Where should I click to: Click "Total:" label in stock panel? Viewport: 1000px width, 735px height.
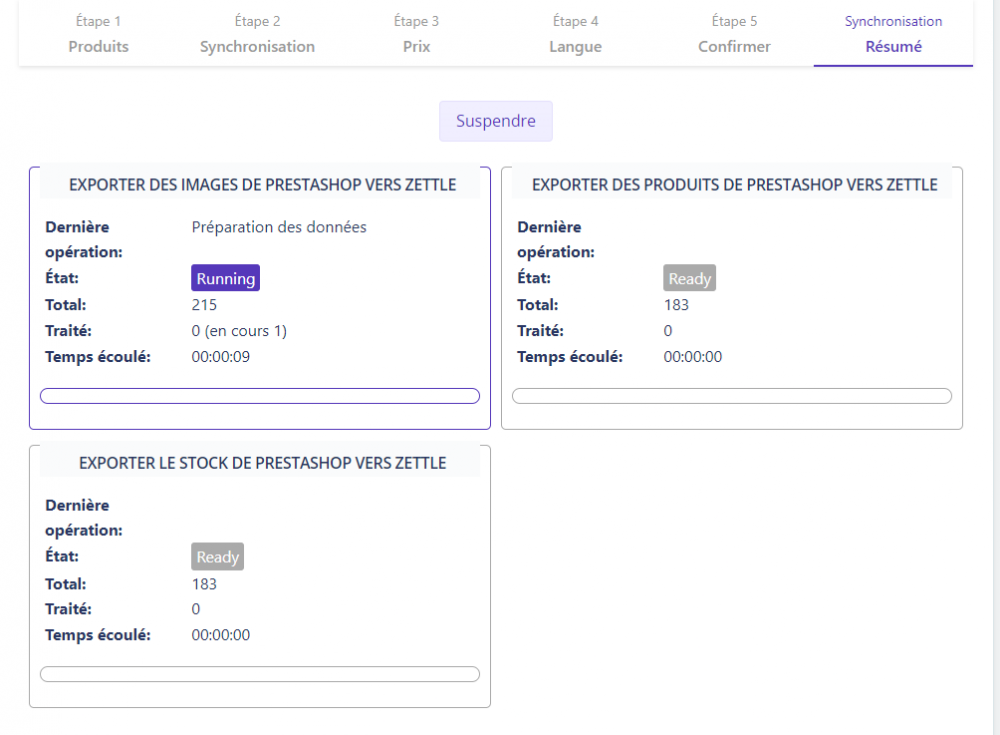65,584
